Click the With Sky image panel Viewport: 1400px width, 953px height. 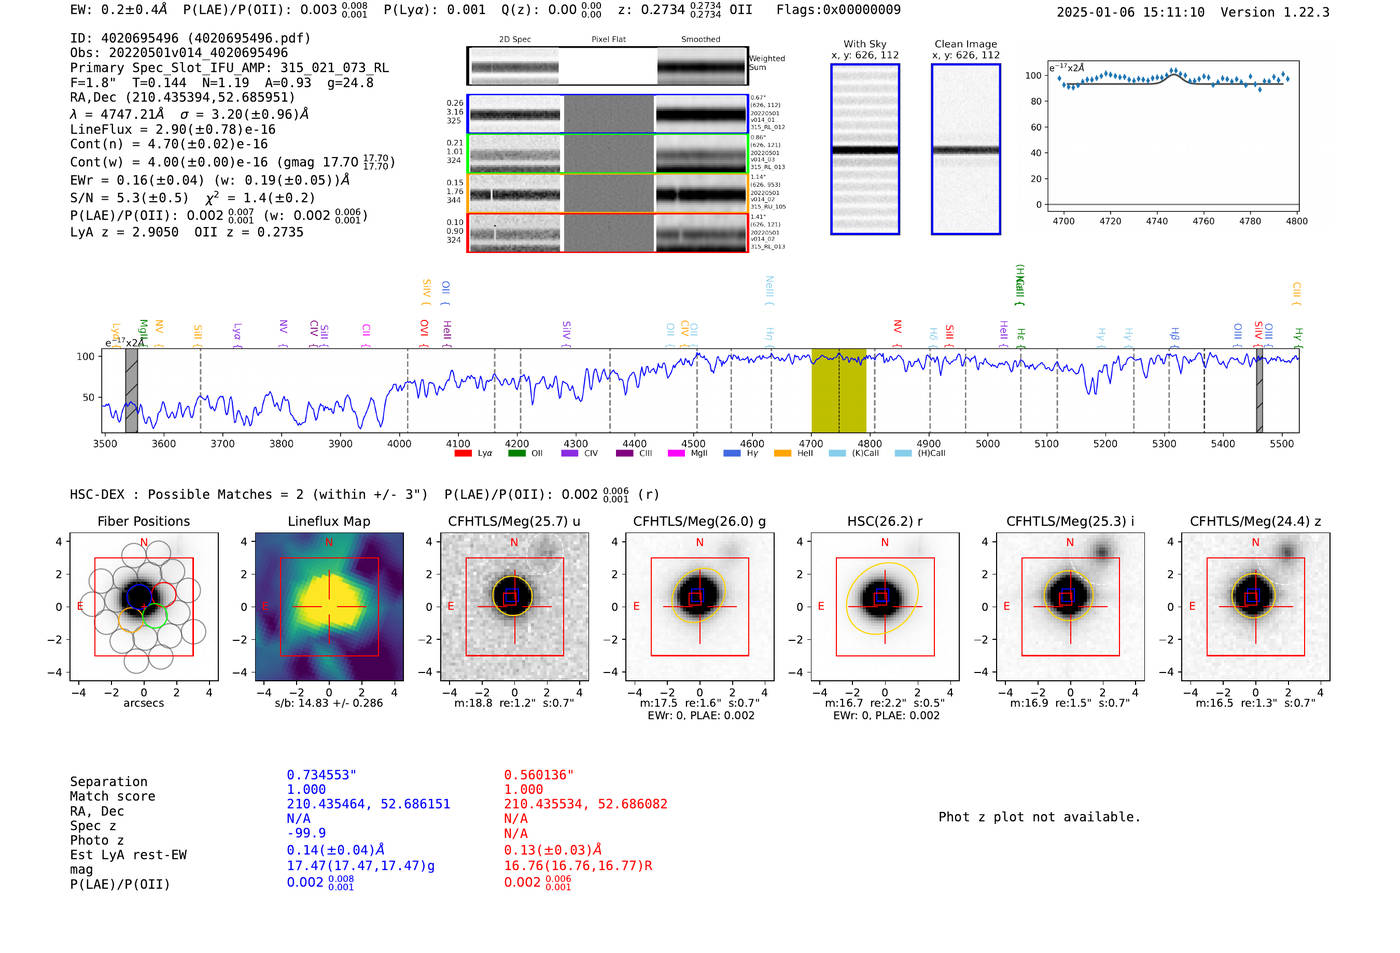click(865, 149)
